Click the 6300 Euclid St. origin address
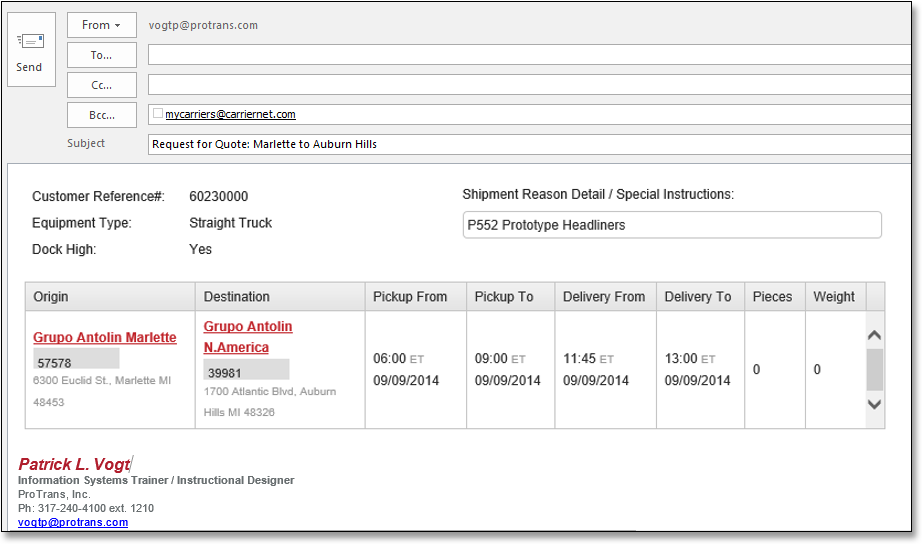The height and width of the screenshot is (544, 922). pos(102,391)
